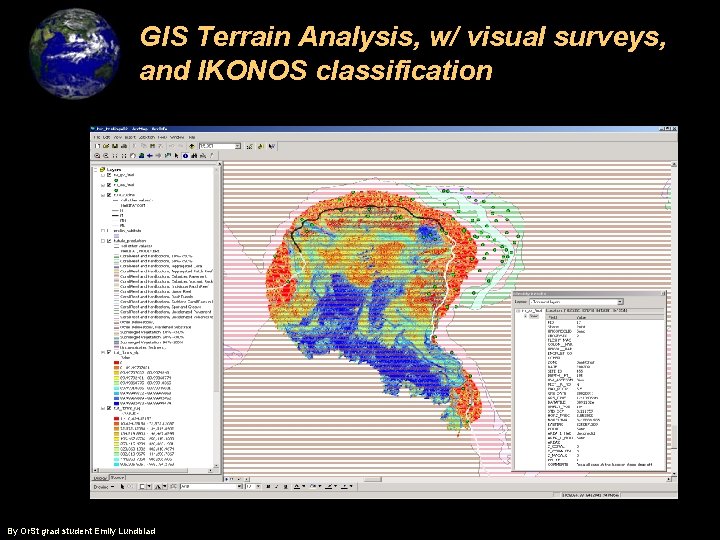Go back to previous extent arrow
This screenshot has height=540, width=720.
(x=150, y=156)
